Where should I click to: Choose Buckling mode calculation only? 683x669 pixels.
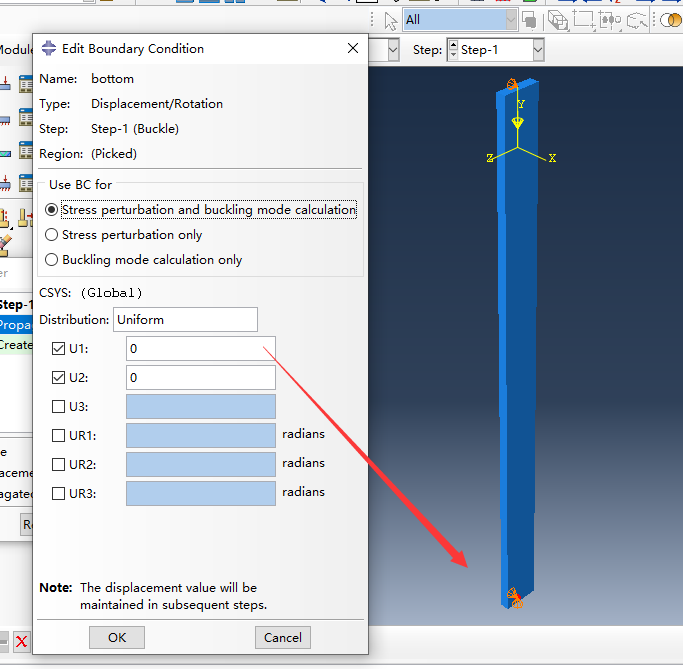[52, 260]
